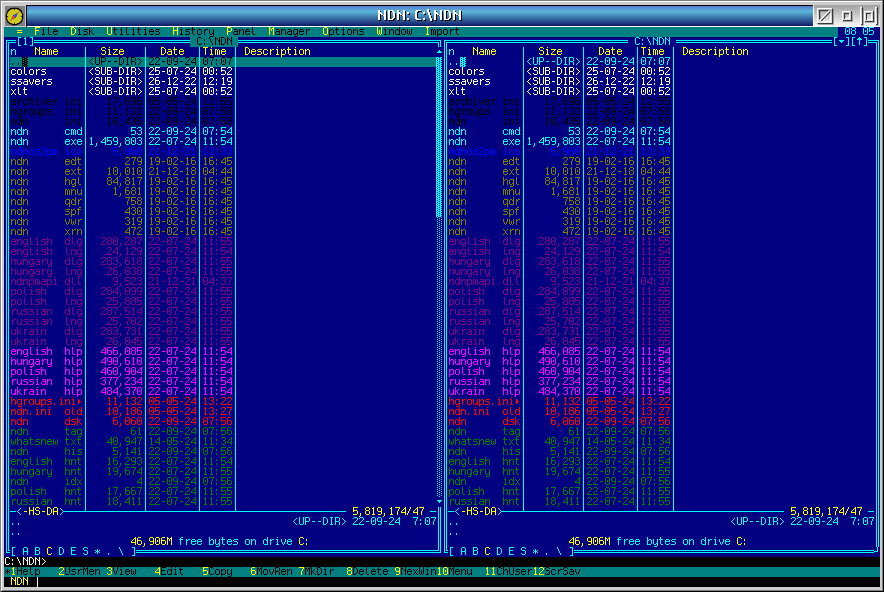Switch the left panel to drive C
The image size is (884, 592).
tap(47, 551)
